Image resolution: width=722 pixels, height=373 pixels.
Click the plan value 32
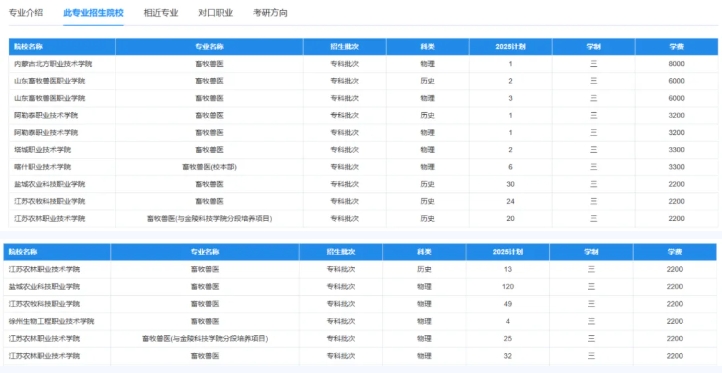(x=508, y=356)
